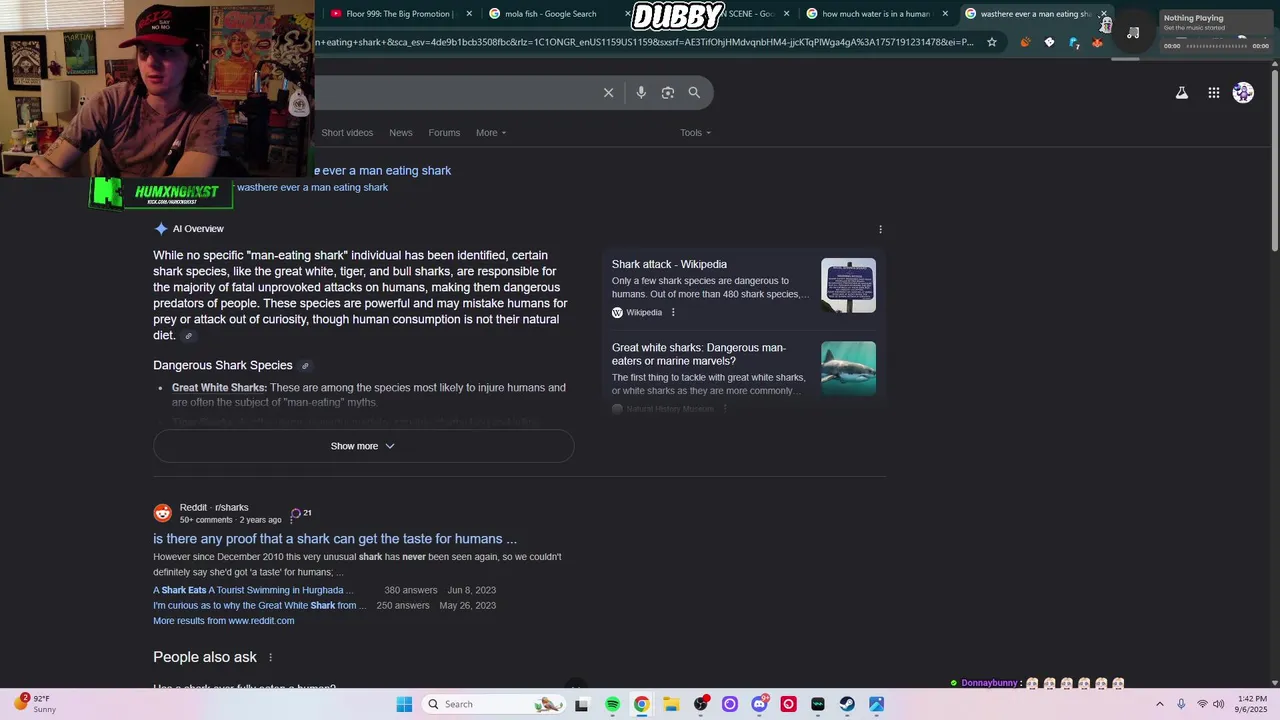Bookmark this page with the star icon
The width and height of the screenshot is (1280, 720).
point(992,42)
